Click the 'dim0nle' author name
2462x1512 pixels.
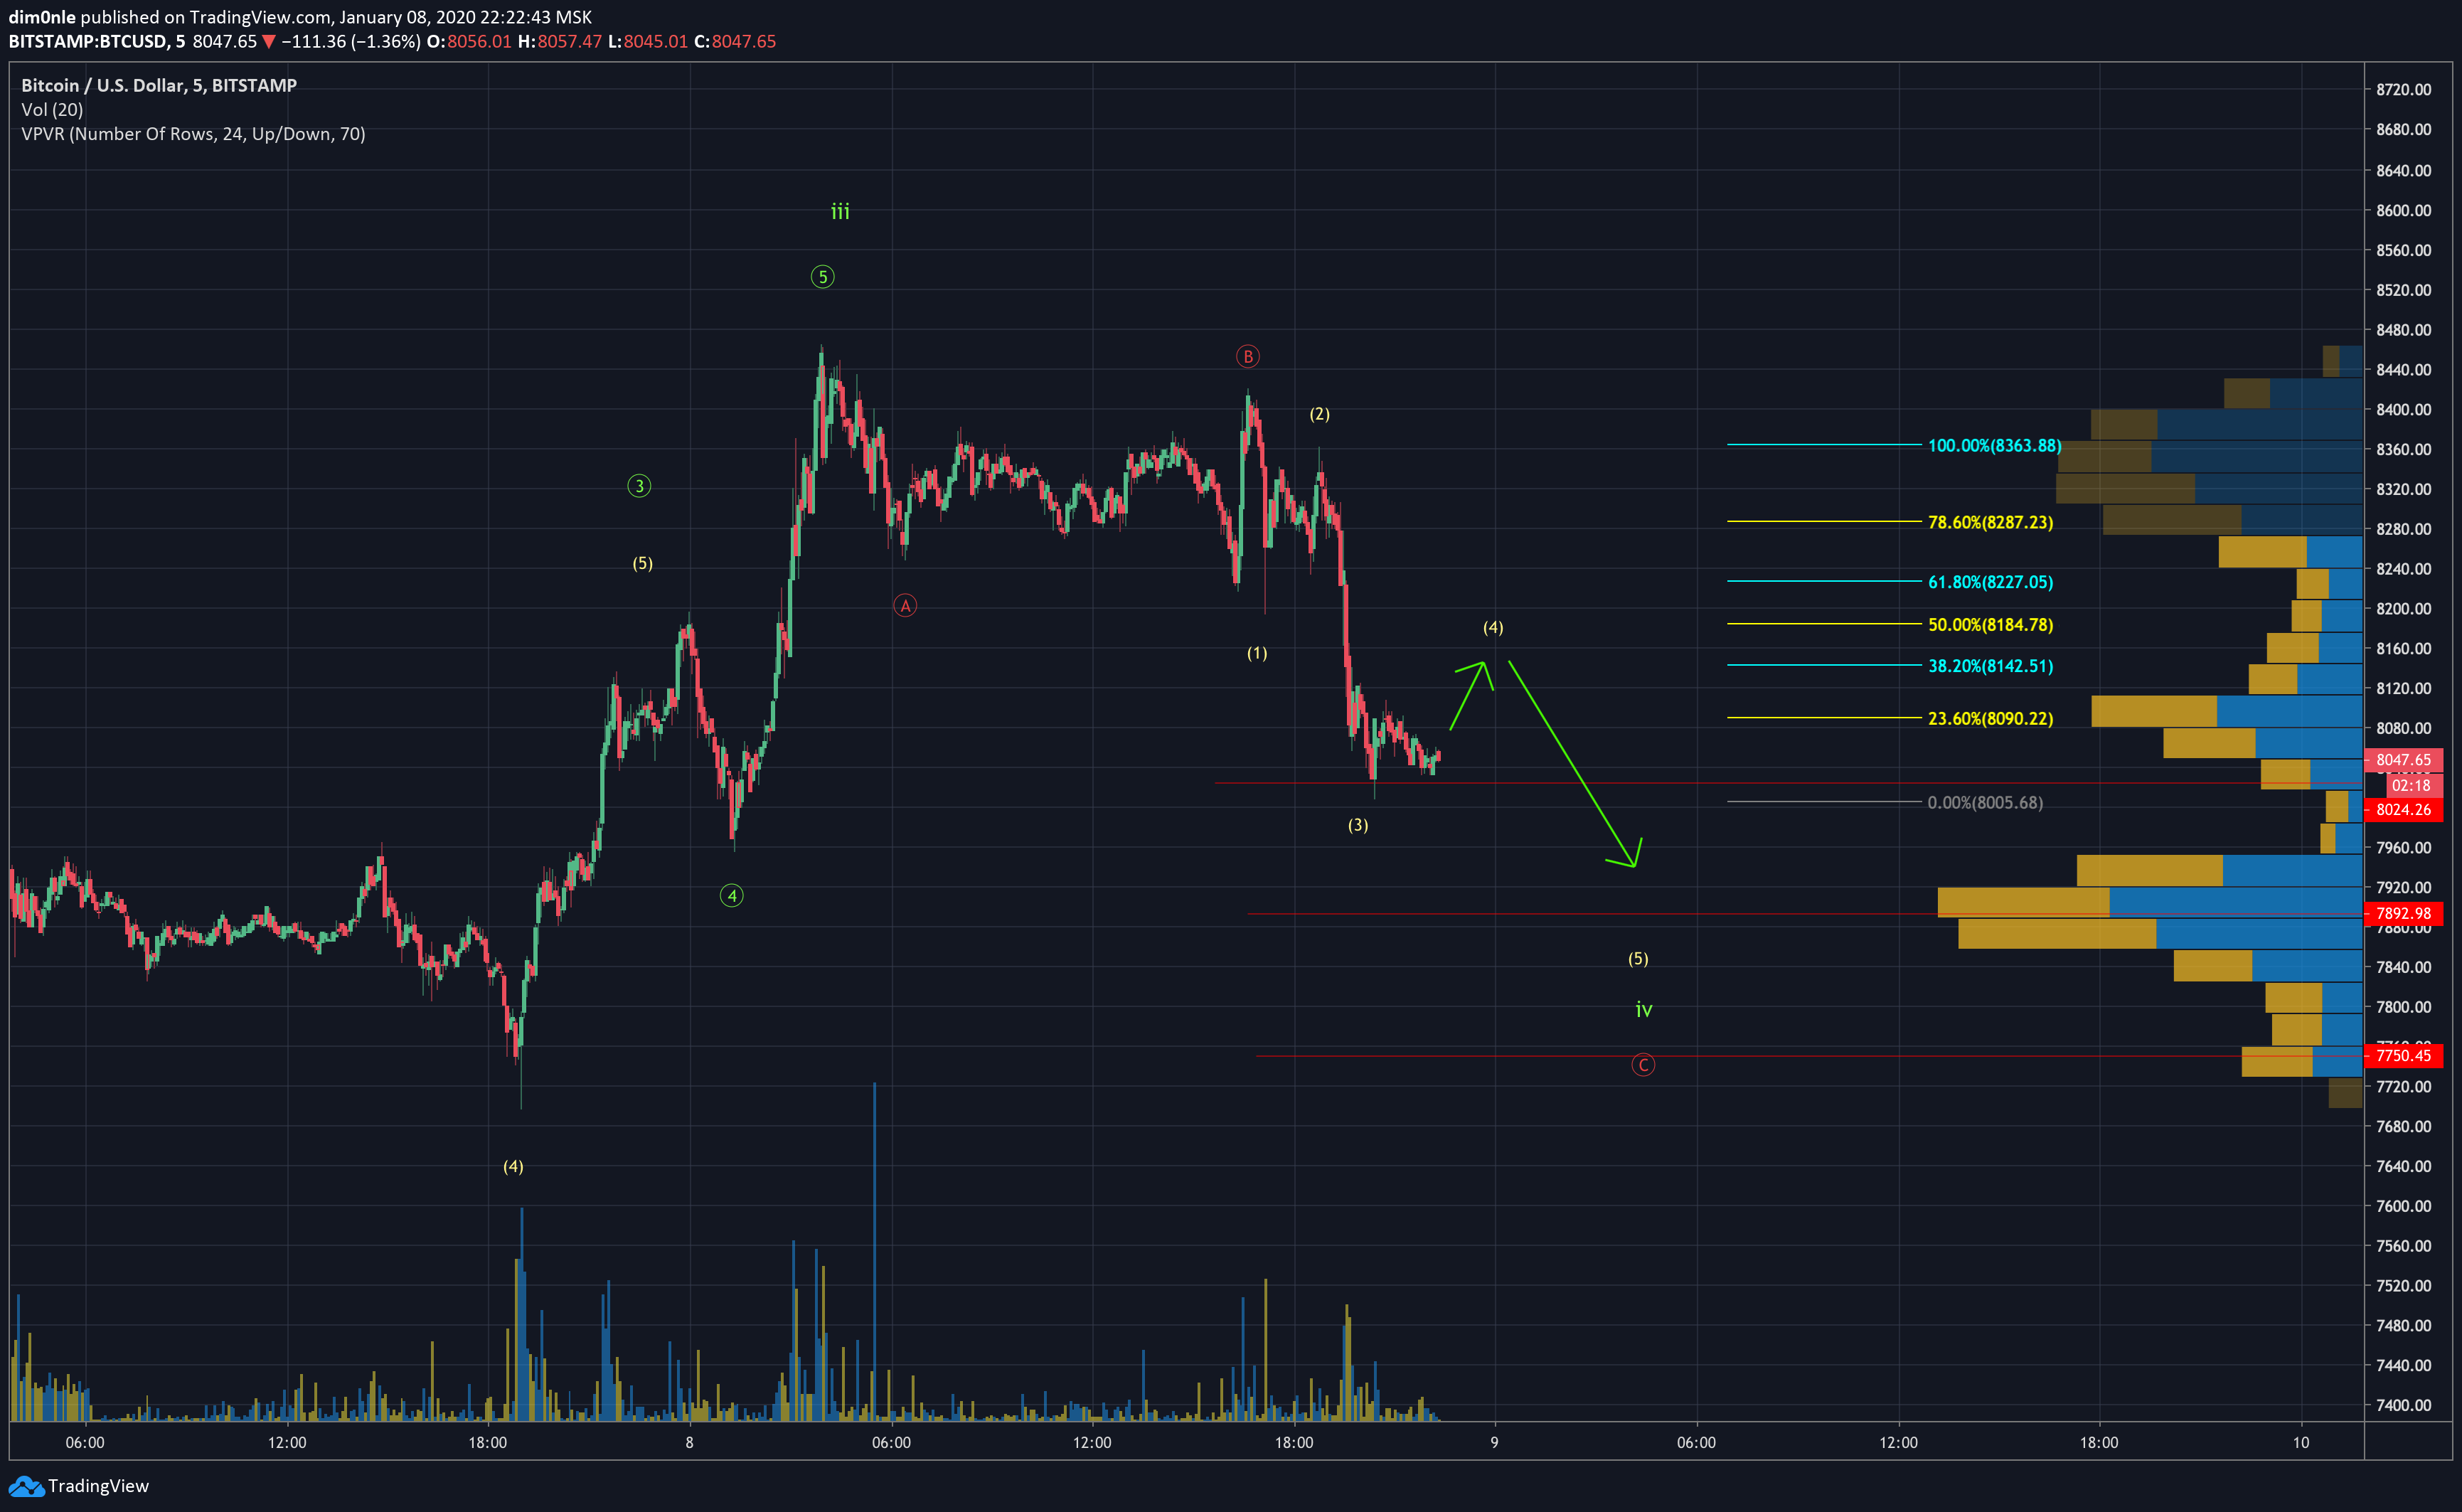pos(42,17)
